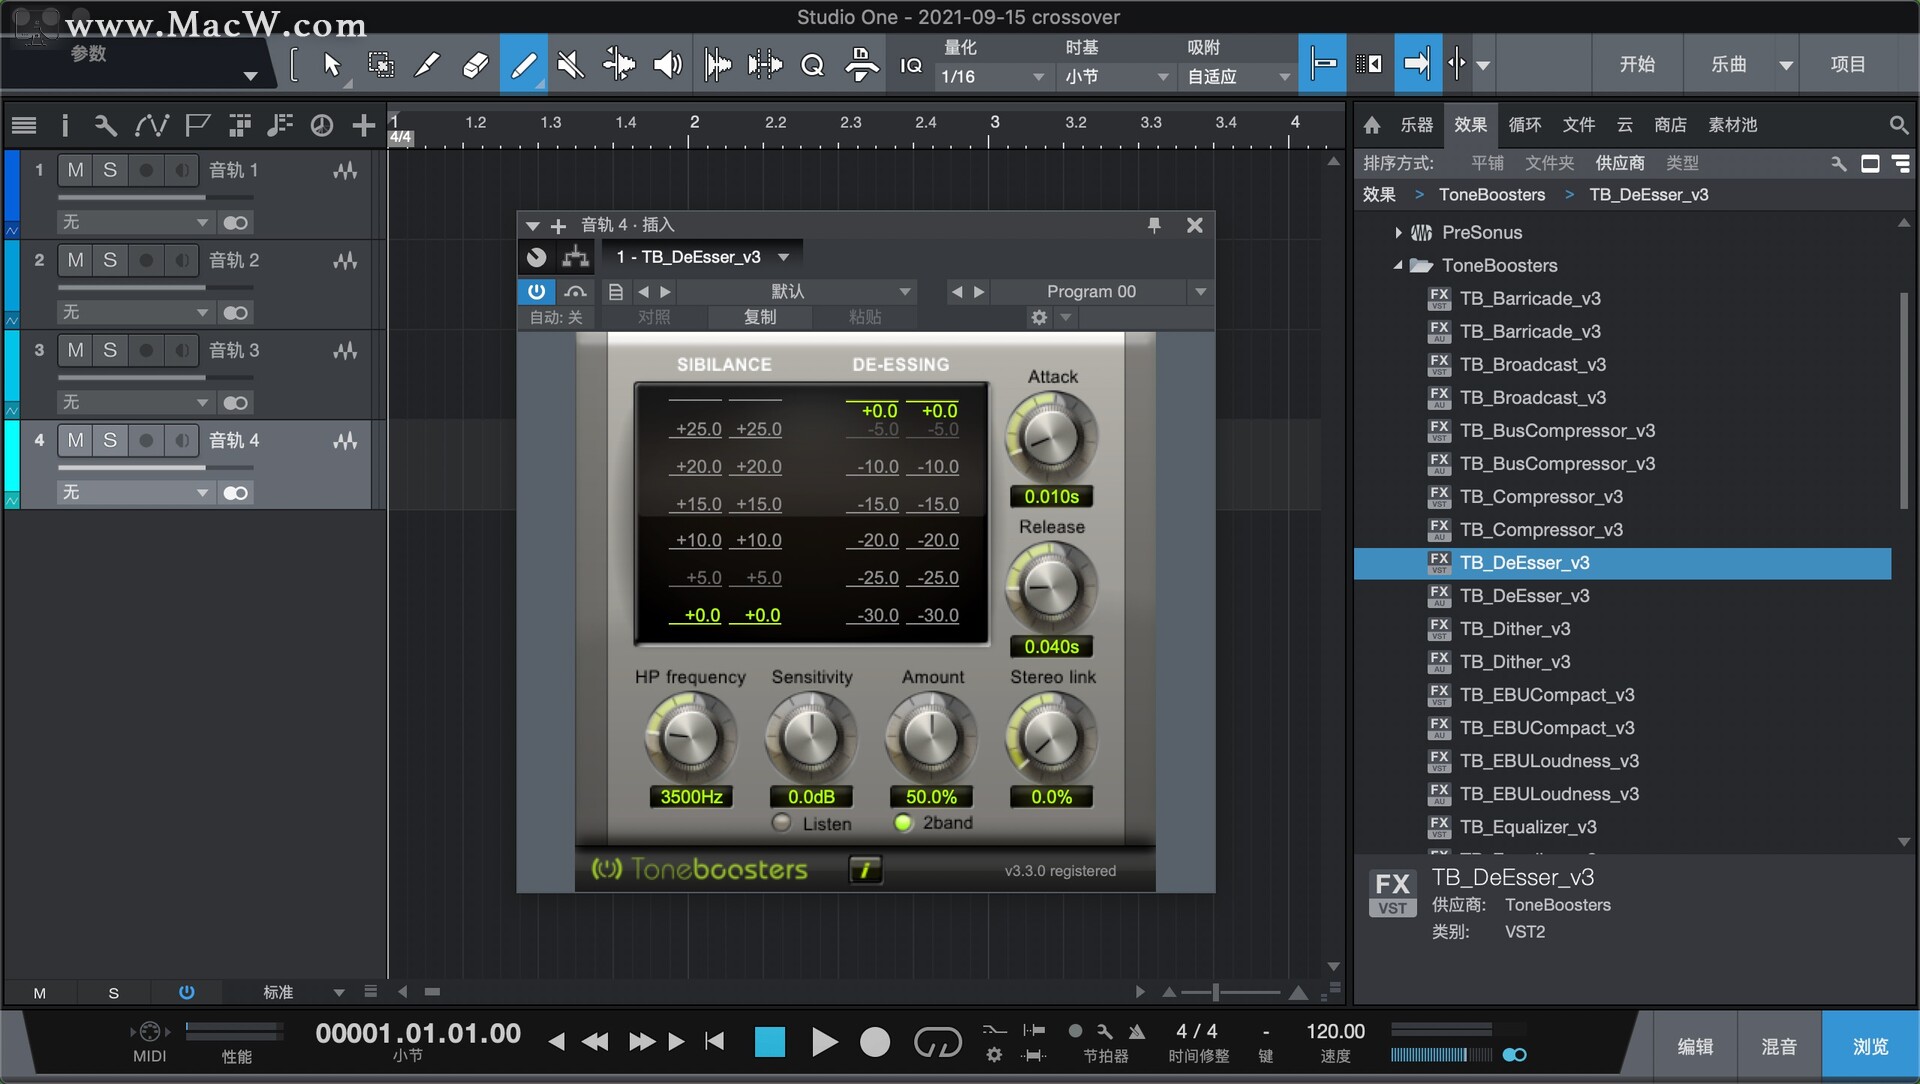The image size is (1920, 1084).
Task: Switch to the 文件 browser tab
Action: pyautogui.click(x=1578, y=125)
